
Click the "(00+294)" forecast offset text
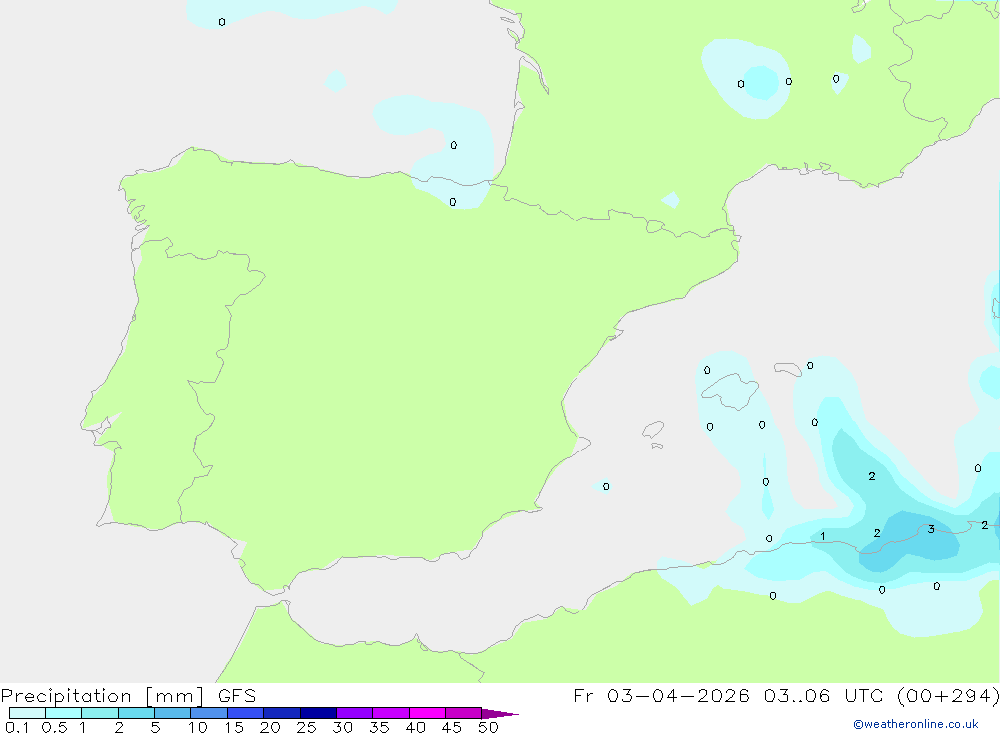pyautogui.click(x=948, y=696)
